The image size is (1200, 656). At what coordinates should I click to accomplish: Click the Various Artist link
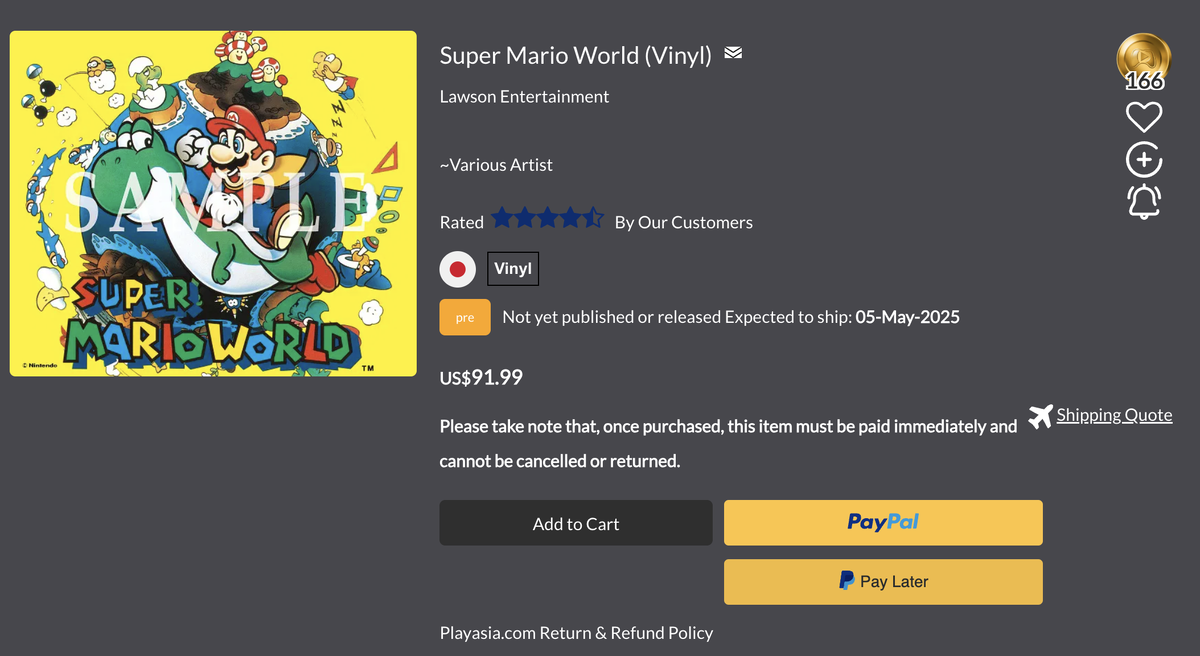click(x=496, y=165)
